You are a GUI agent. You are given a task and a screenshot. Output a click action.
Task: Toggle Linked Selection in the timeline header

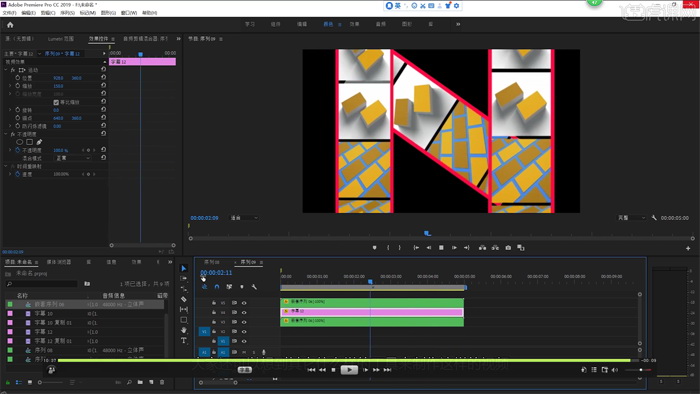click(229, 287)
